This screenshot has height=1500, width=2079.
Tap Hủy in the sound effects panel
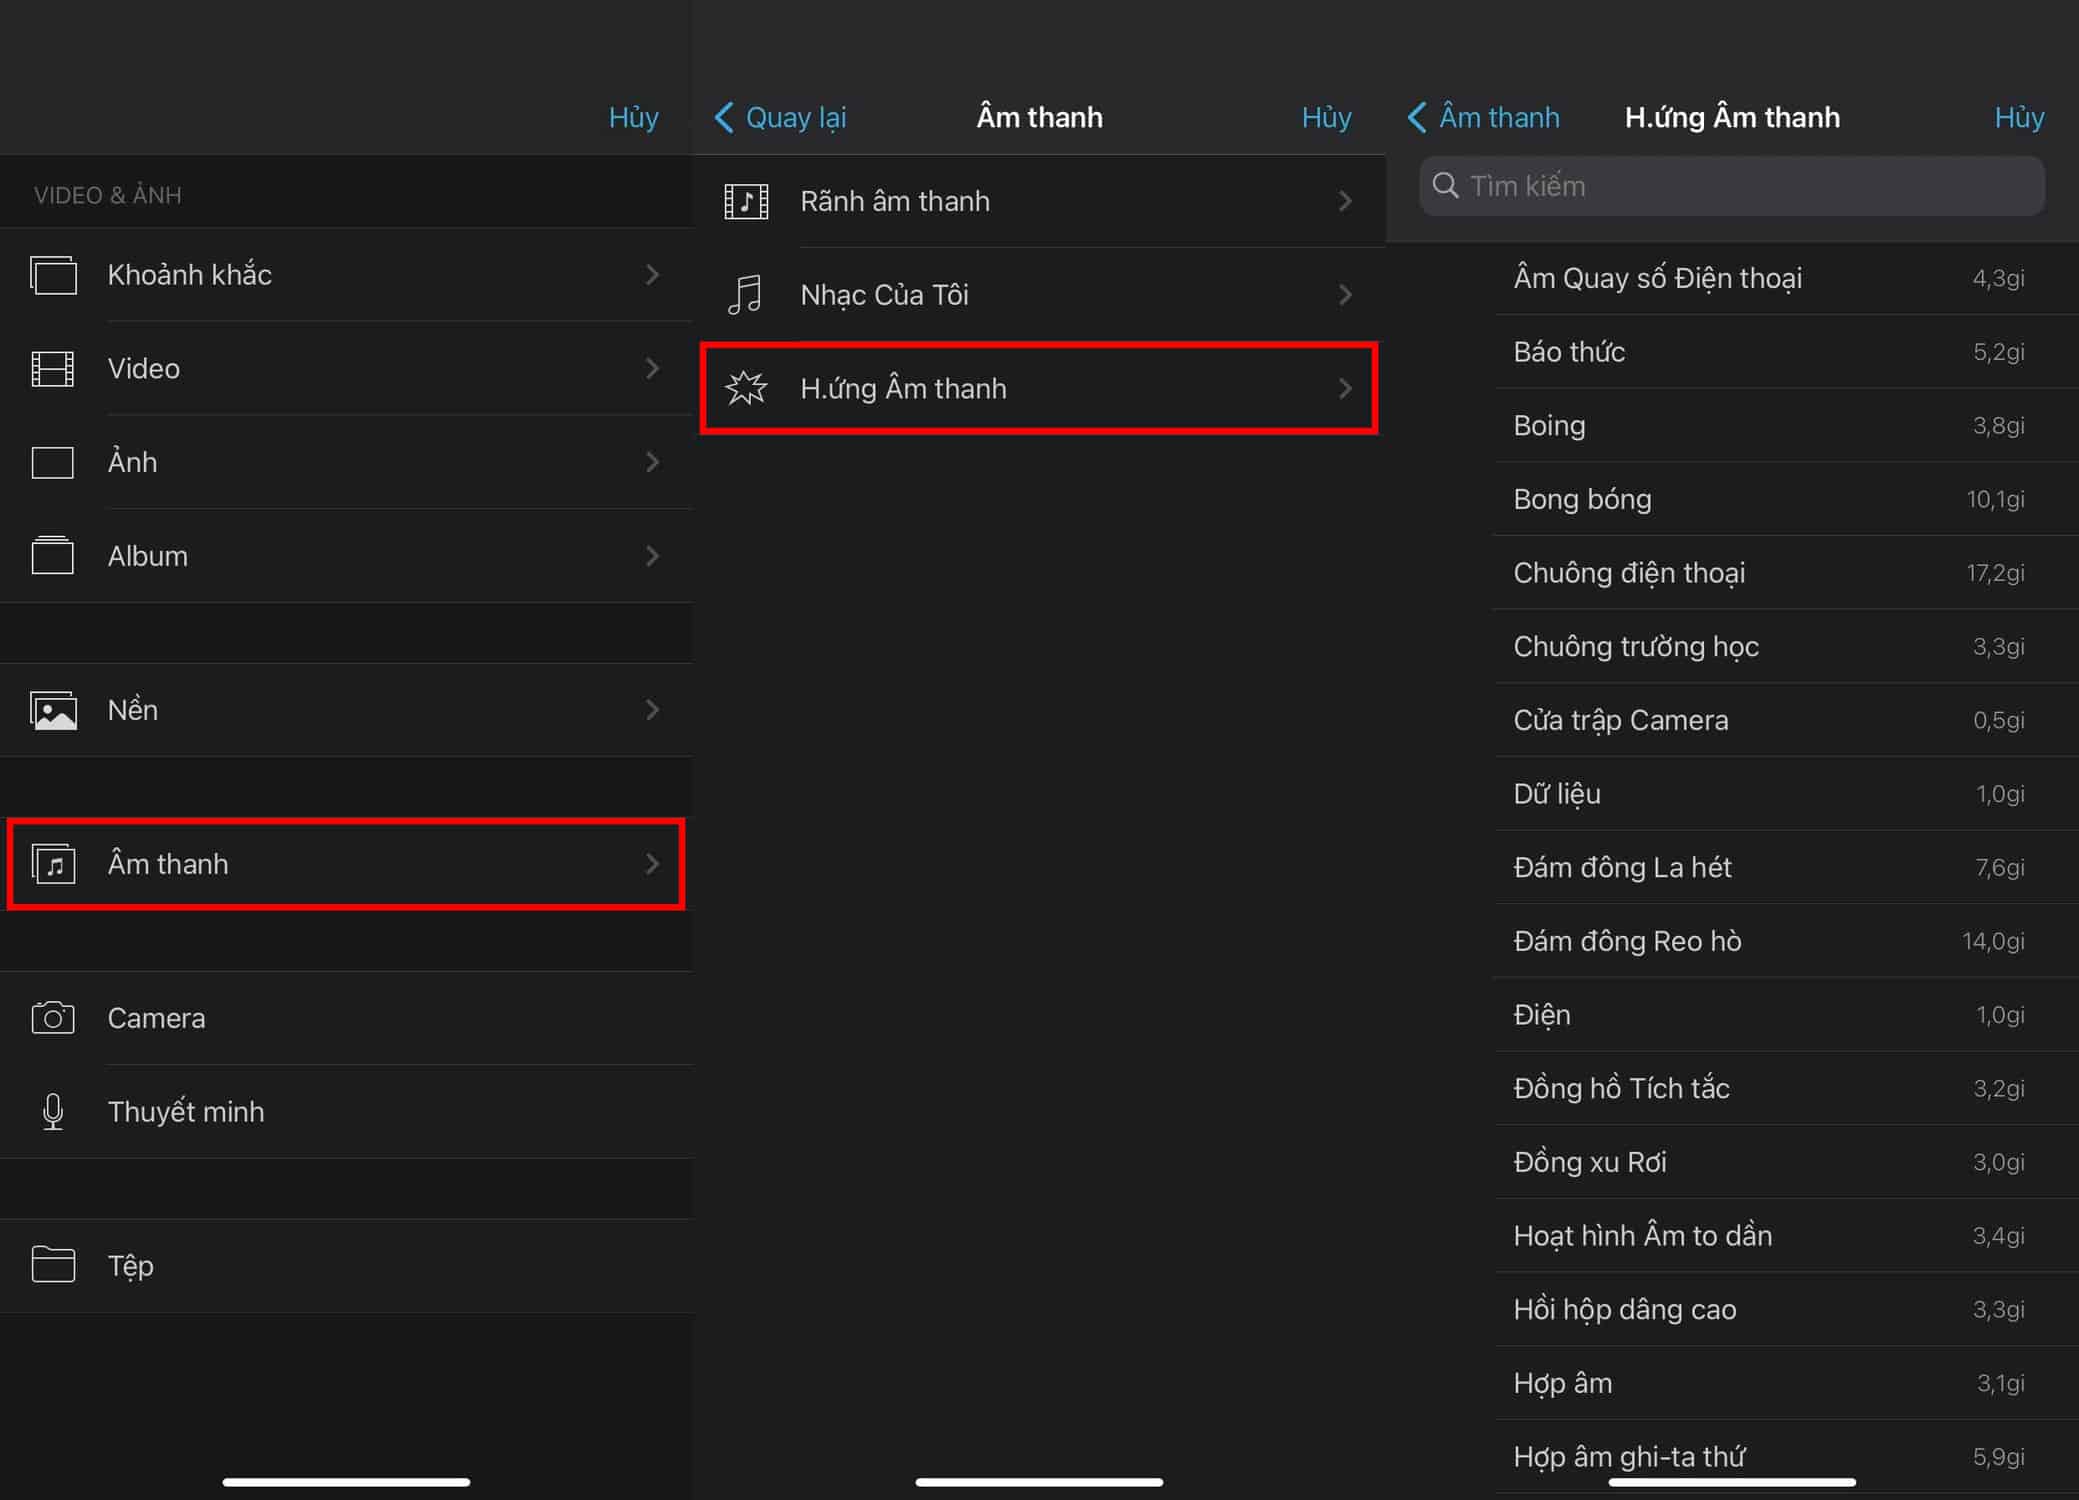[2018, 117]
